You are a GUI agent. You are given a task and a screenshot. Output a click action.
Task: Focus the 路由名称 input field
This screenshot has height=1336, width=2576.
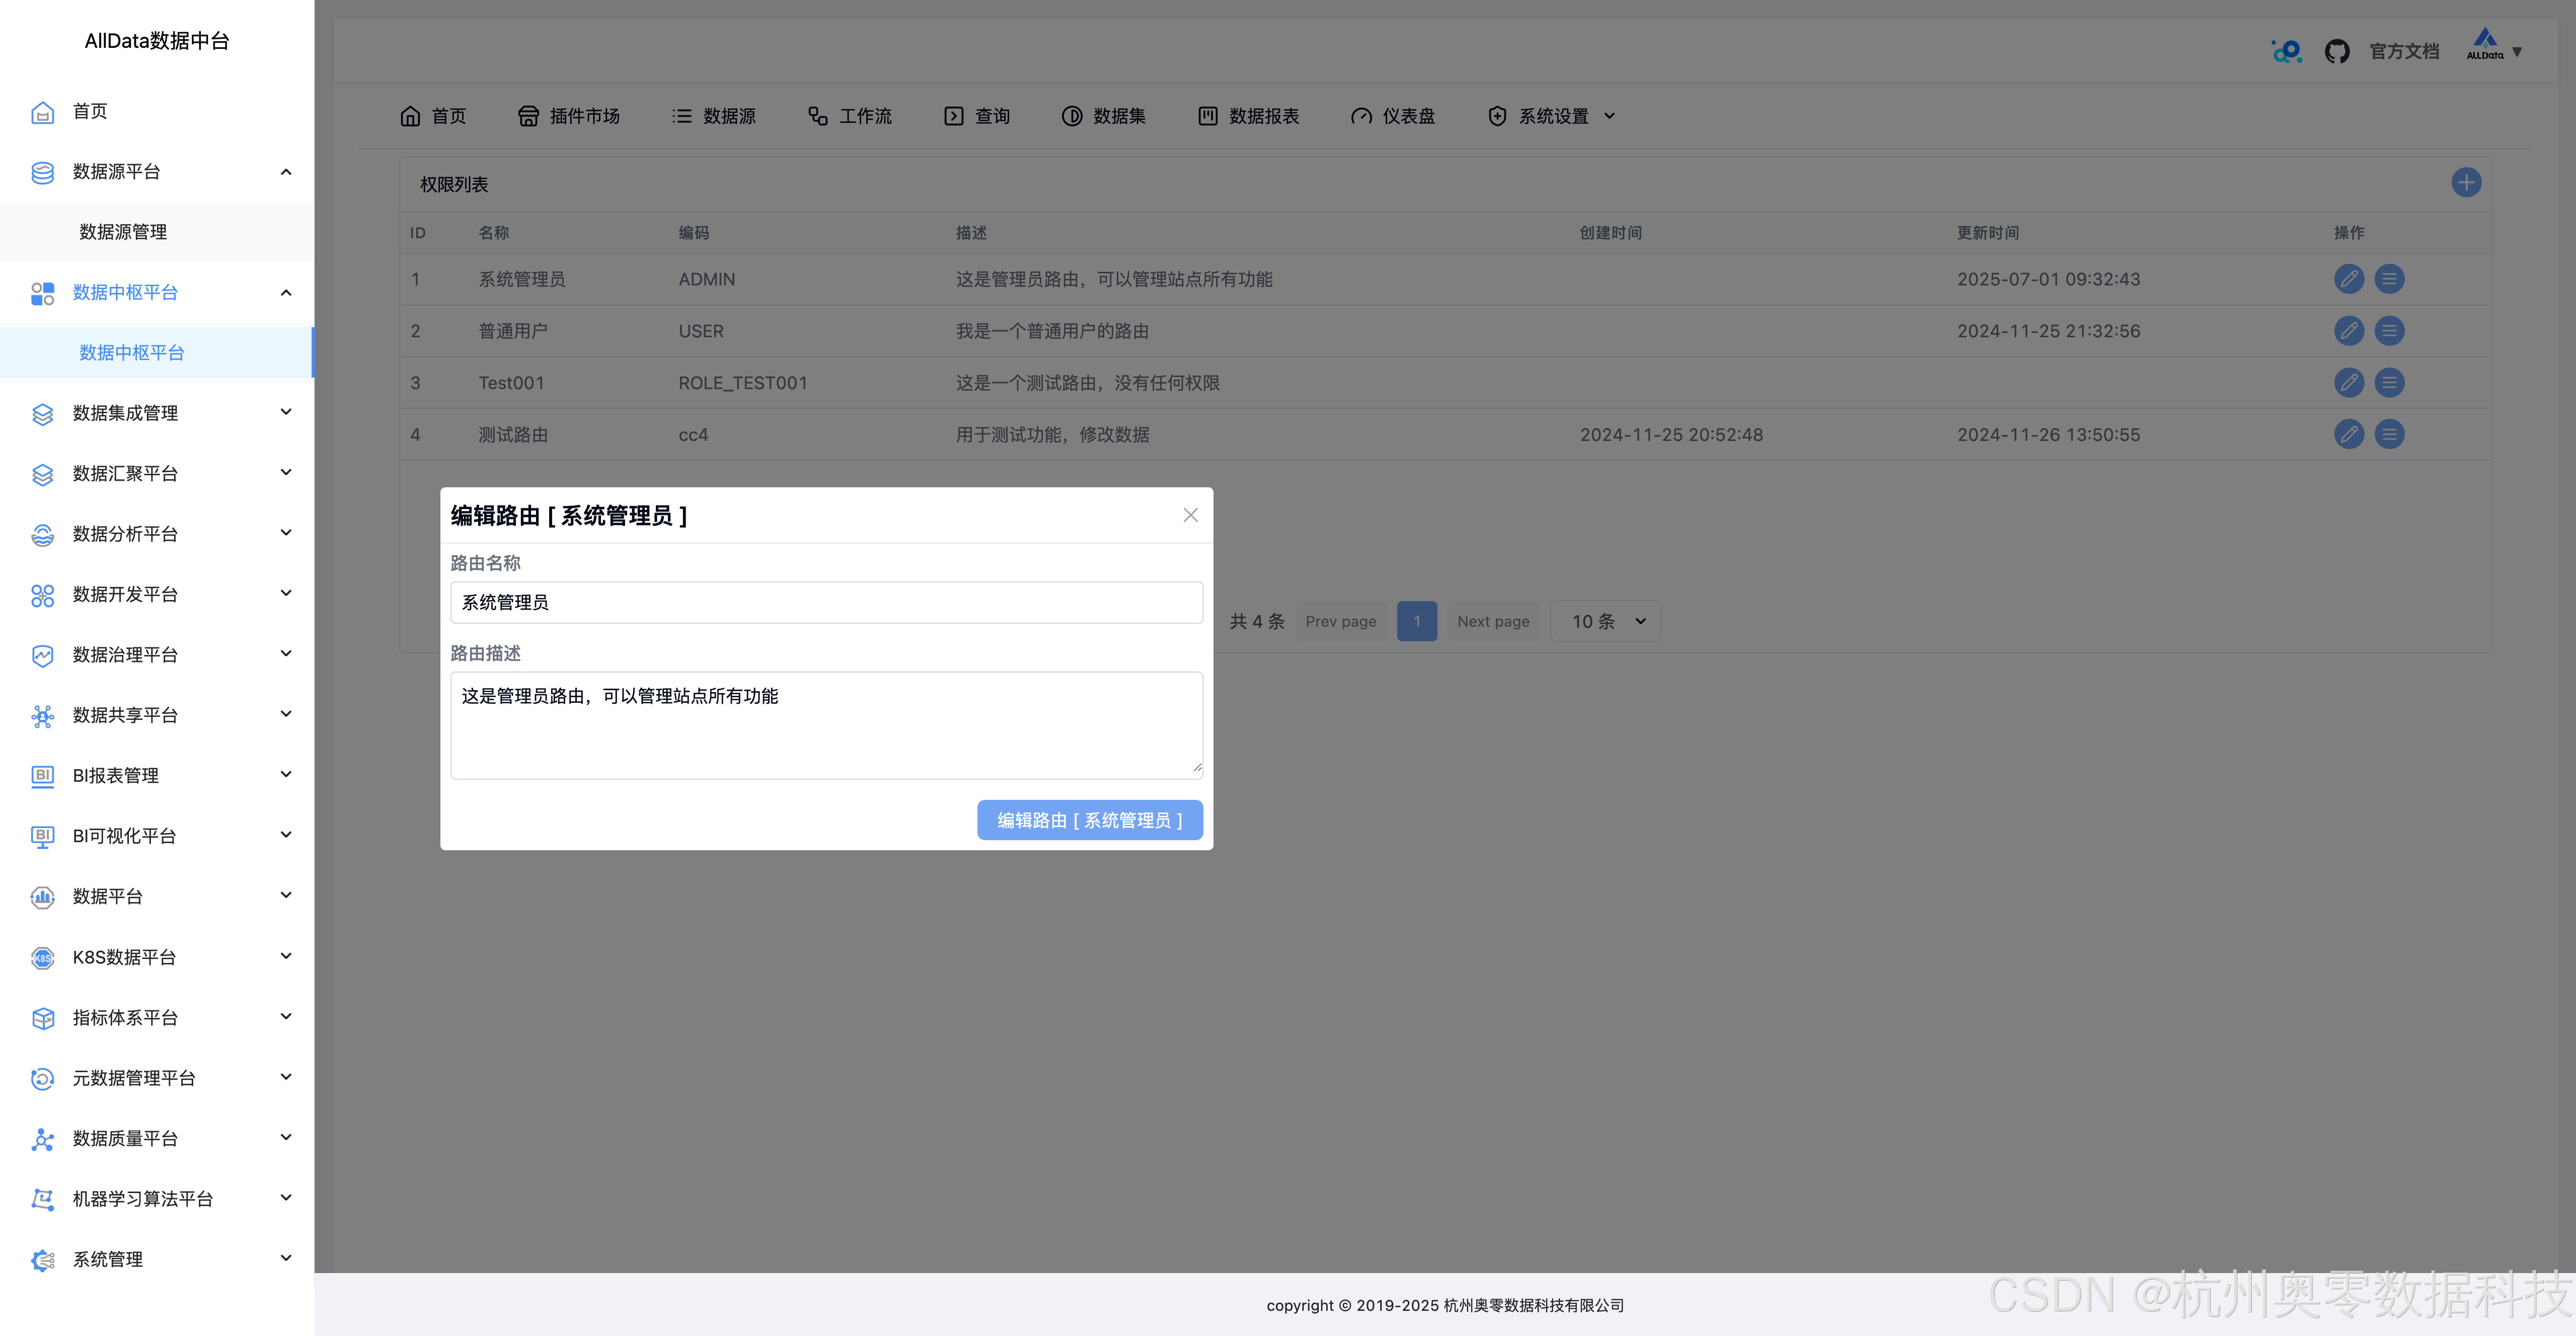tap(826, 603)
